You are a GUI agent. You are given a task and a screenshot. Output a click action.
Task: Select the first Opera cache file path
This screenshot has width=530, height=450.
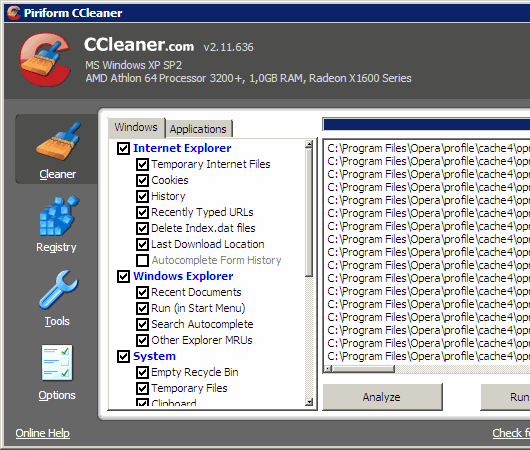coord(428,148)
